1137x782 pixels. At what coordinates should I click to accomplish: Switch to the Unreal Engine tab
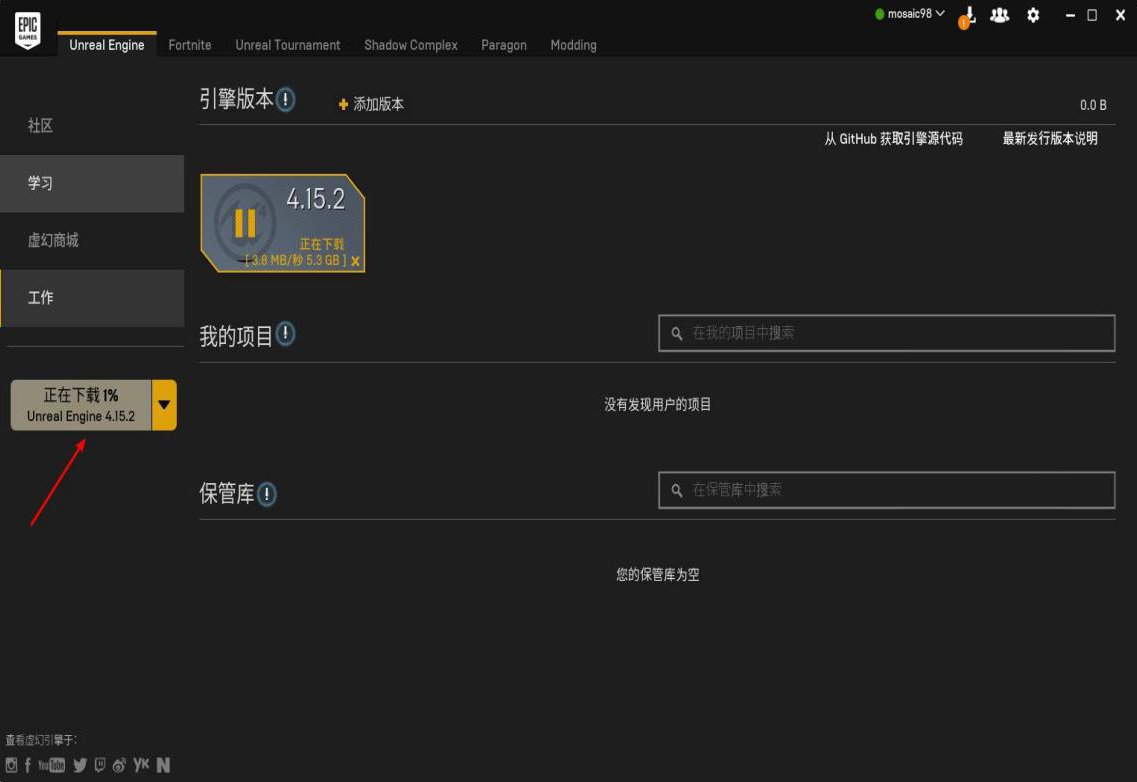click(x=107, y=45)
